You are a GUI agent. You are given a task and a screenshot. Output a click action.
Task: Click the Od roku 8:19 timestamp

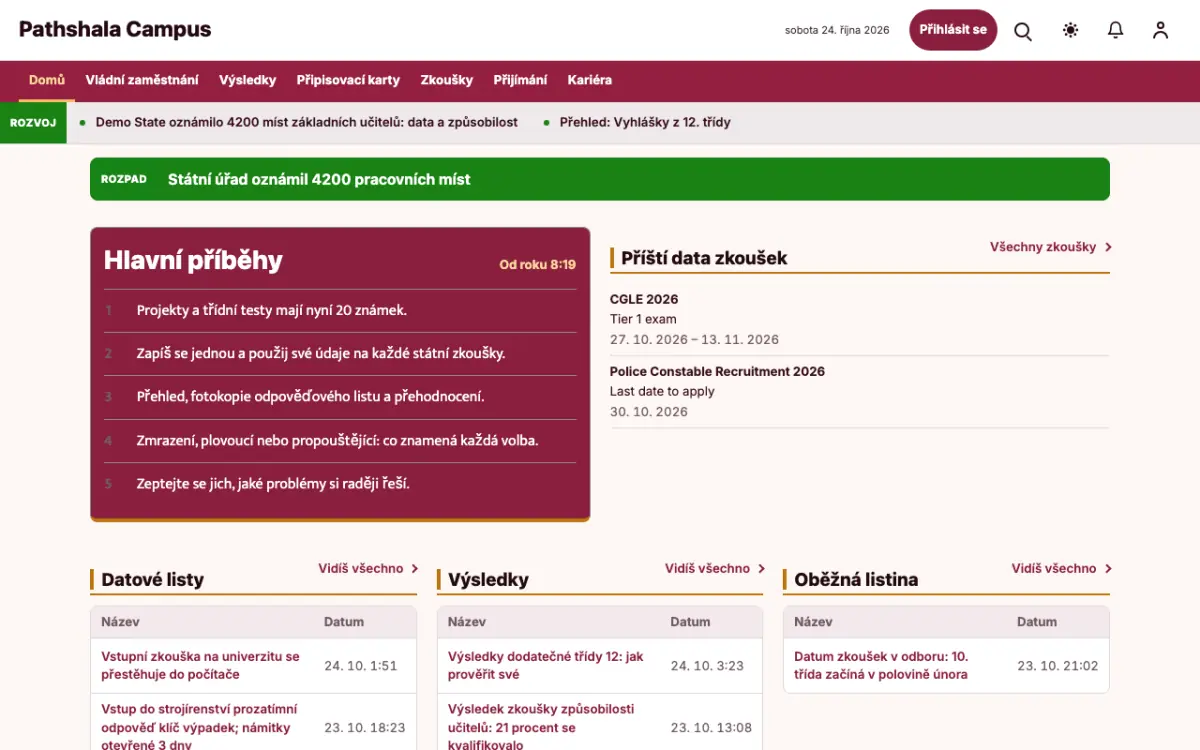click(x=538, y=265)
